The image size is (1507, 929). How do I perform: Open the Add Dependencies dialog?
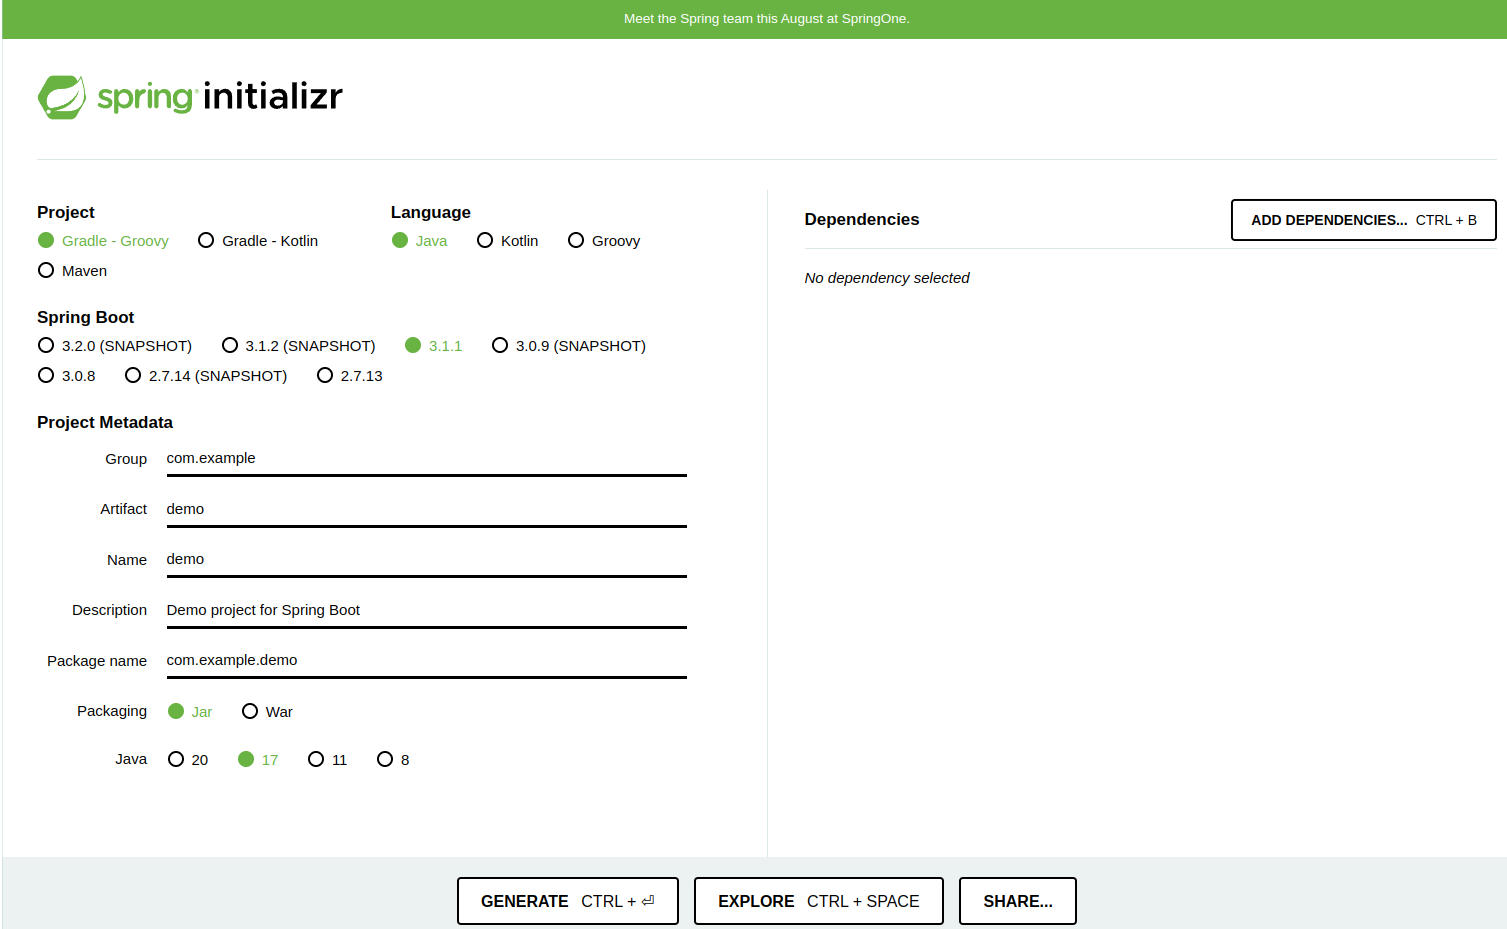pyautogui.click(x=1363, y=220)
